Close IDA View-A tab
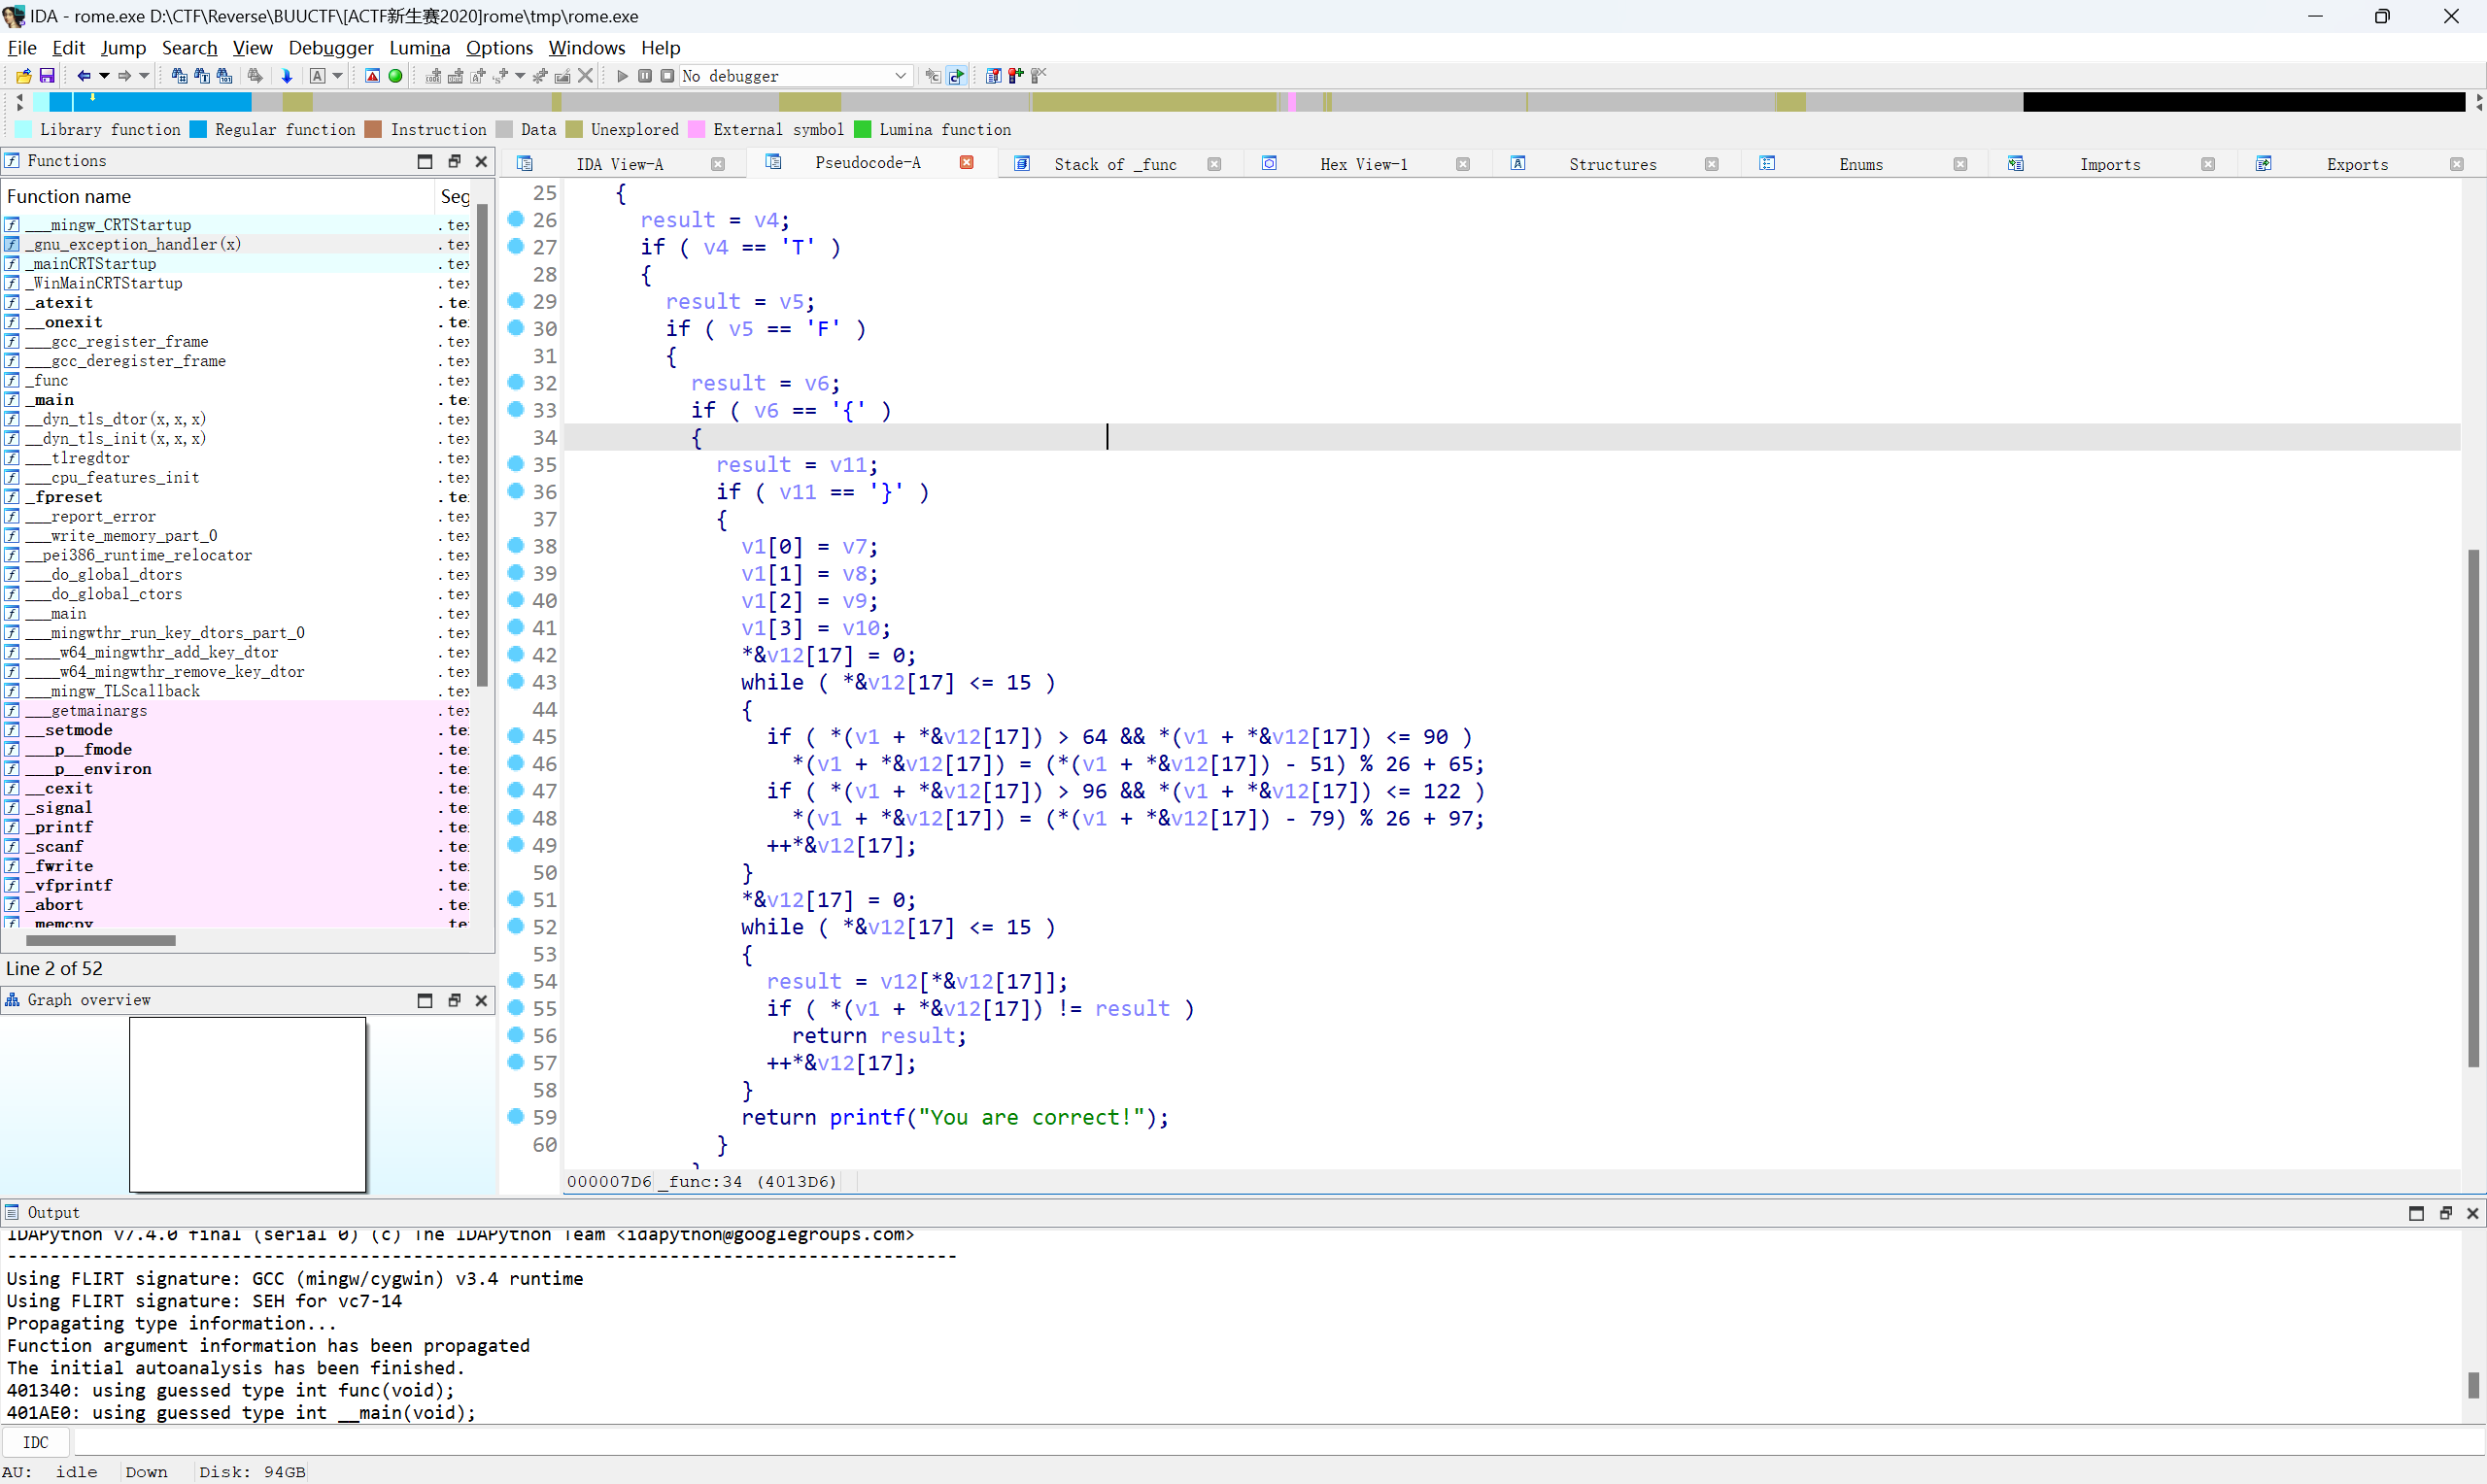Image resolution: width=2487 pixels, height=1484 pixels. tap(718, 164)
